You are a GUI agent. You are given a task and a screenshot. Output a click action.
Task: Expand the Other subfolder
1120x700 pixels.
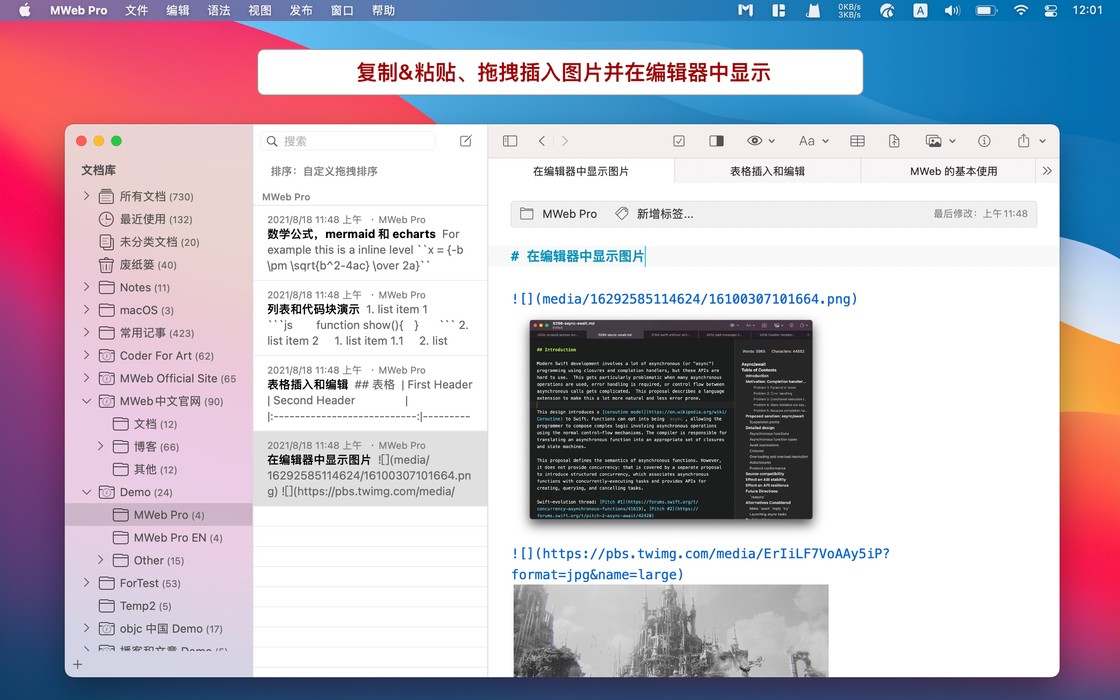(x=101, y=560)
